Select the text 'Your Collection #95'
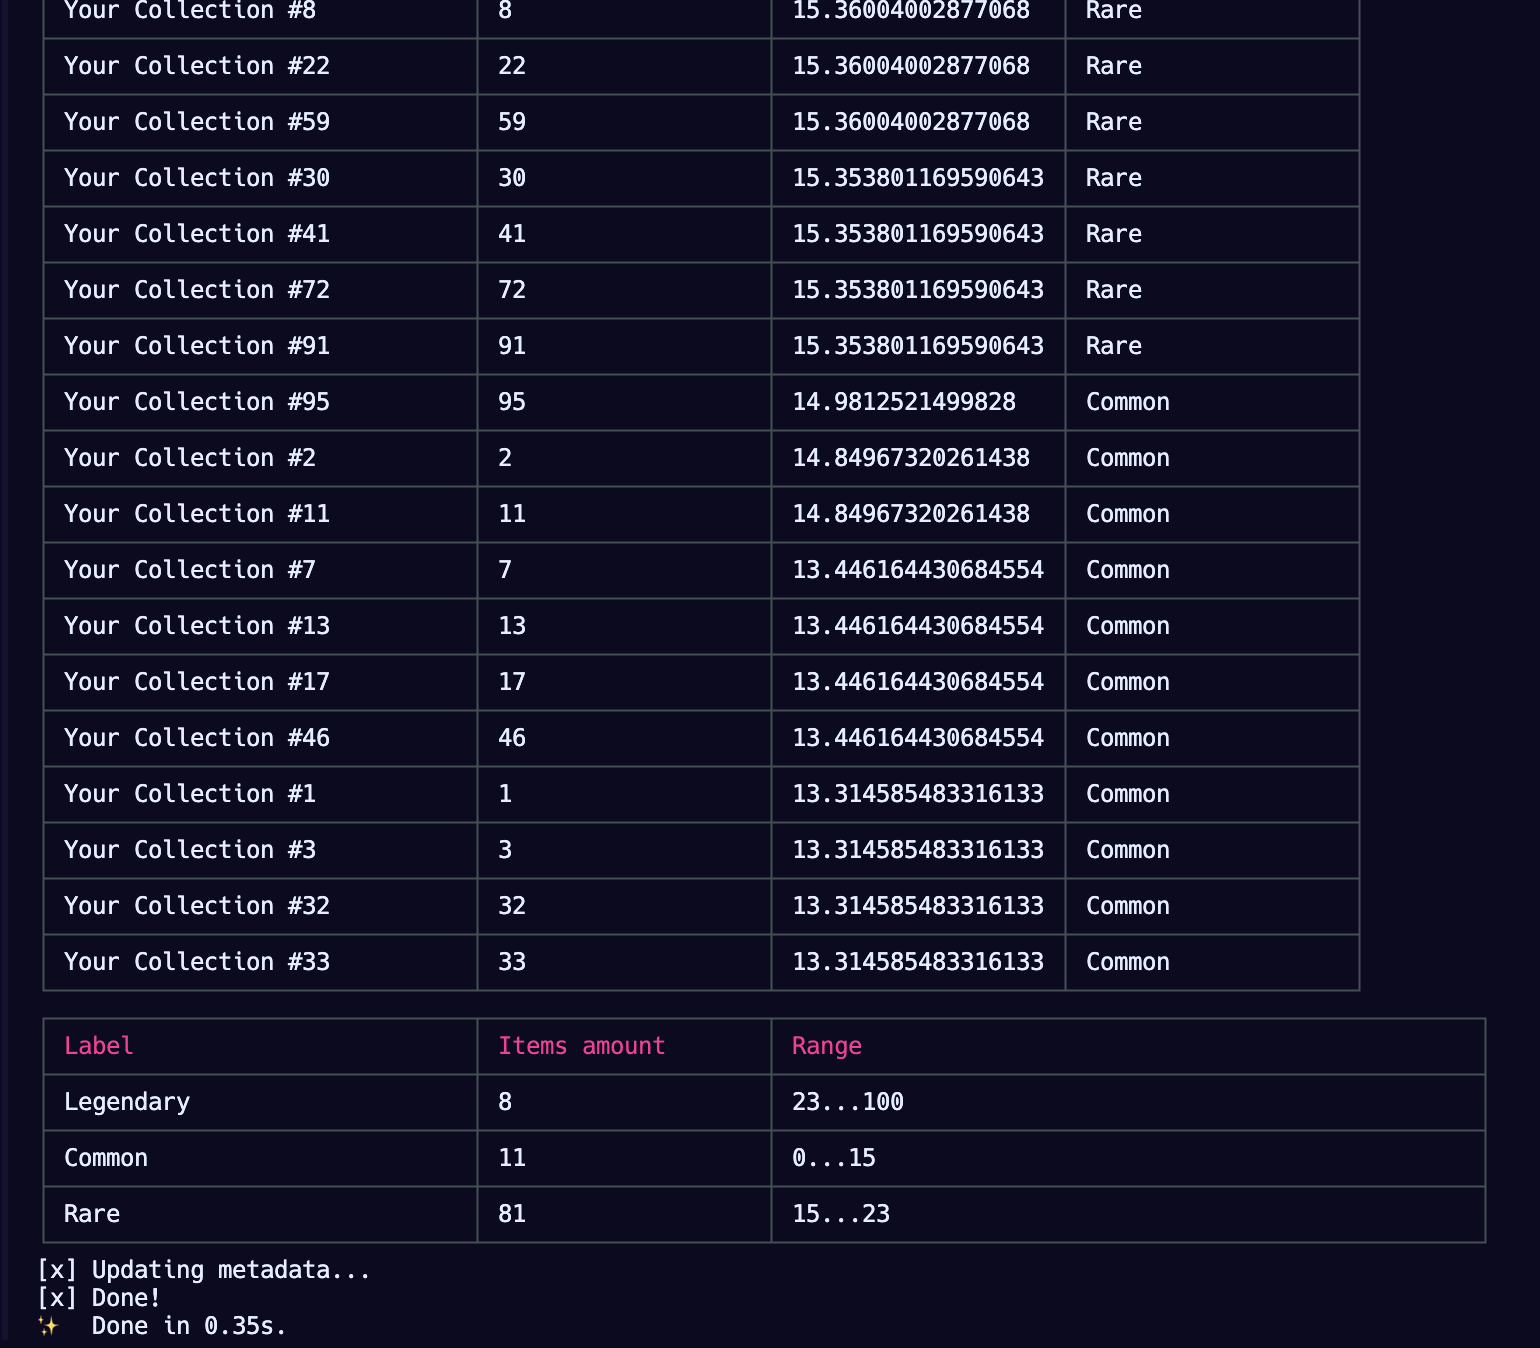1540x1348 pixels. point(197,402)
